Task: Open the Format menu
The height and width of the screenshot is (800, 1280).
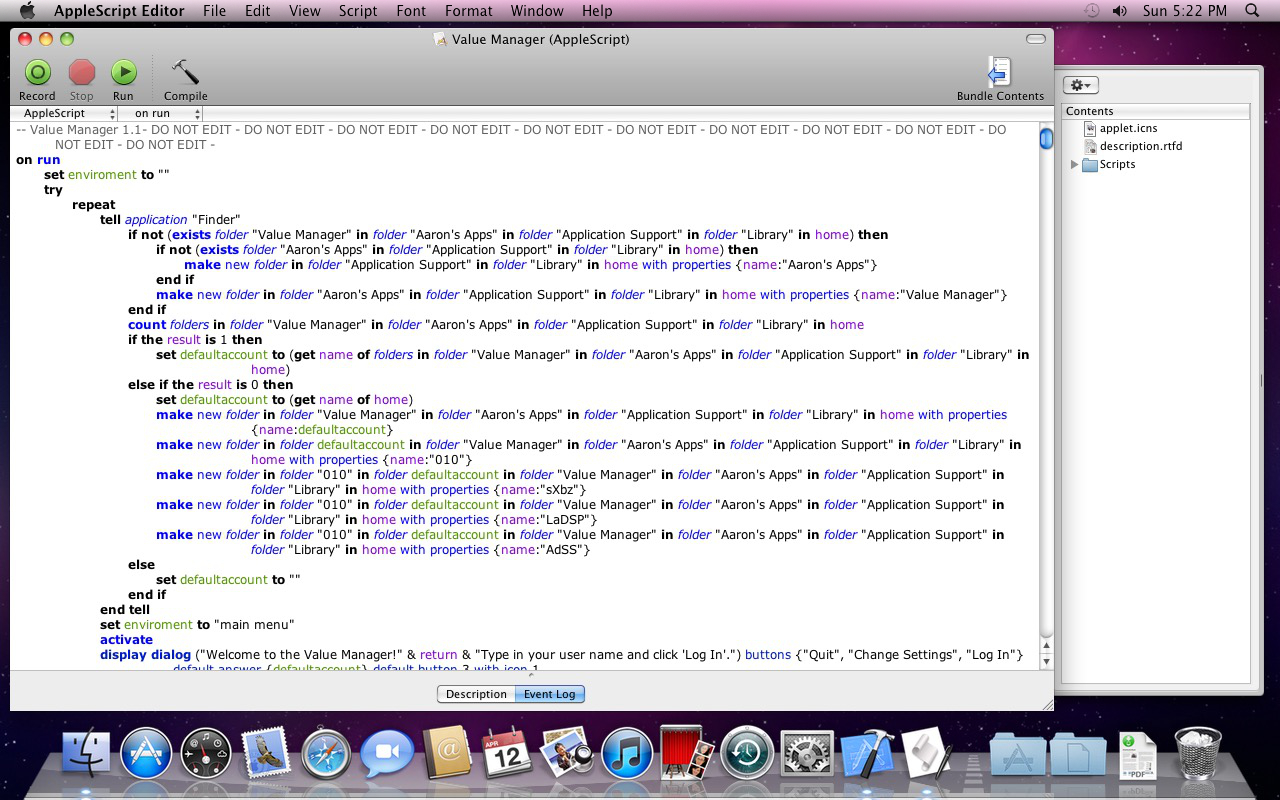Action: pyautogui.click(x=468, y=11)
